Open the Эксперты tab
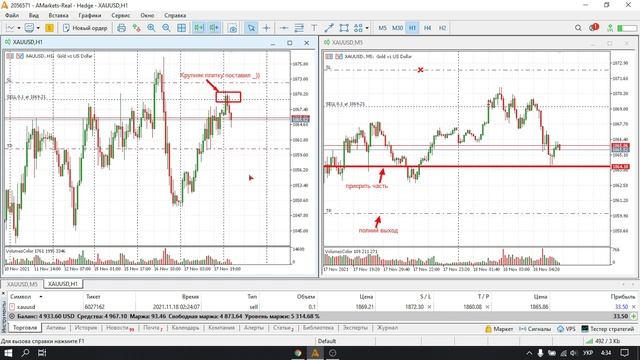 pyautogui.click(x=355, y=328)
